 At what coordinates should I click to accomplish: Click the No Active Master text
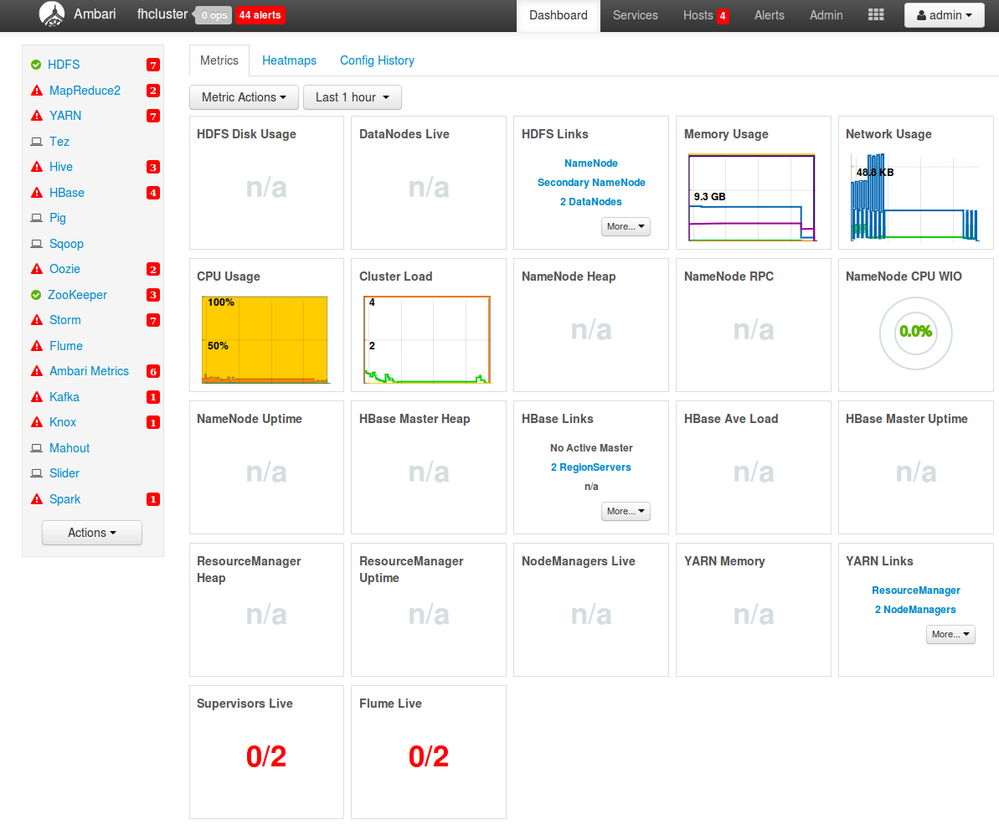pyautogui.click(x=591, y=448)
